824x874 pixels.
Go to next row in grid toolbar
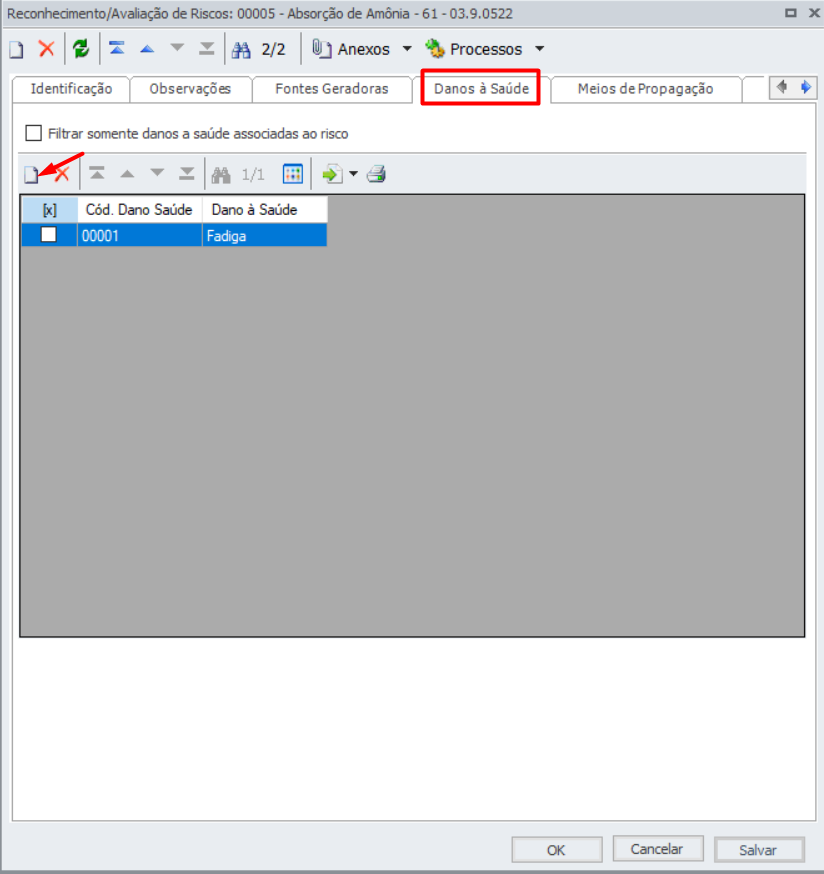pos(157,173)
